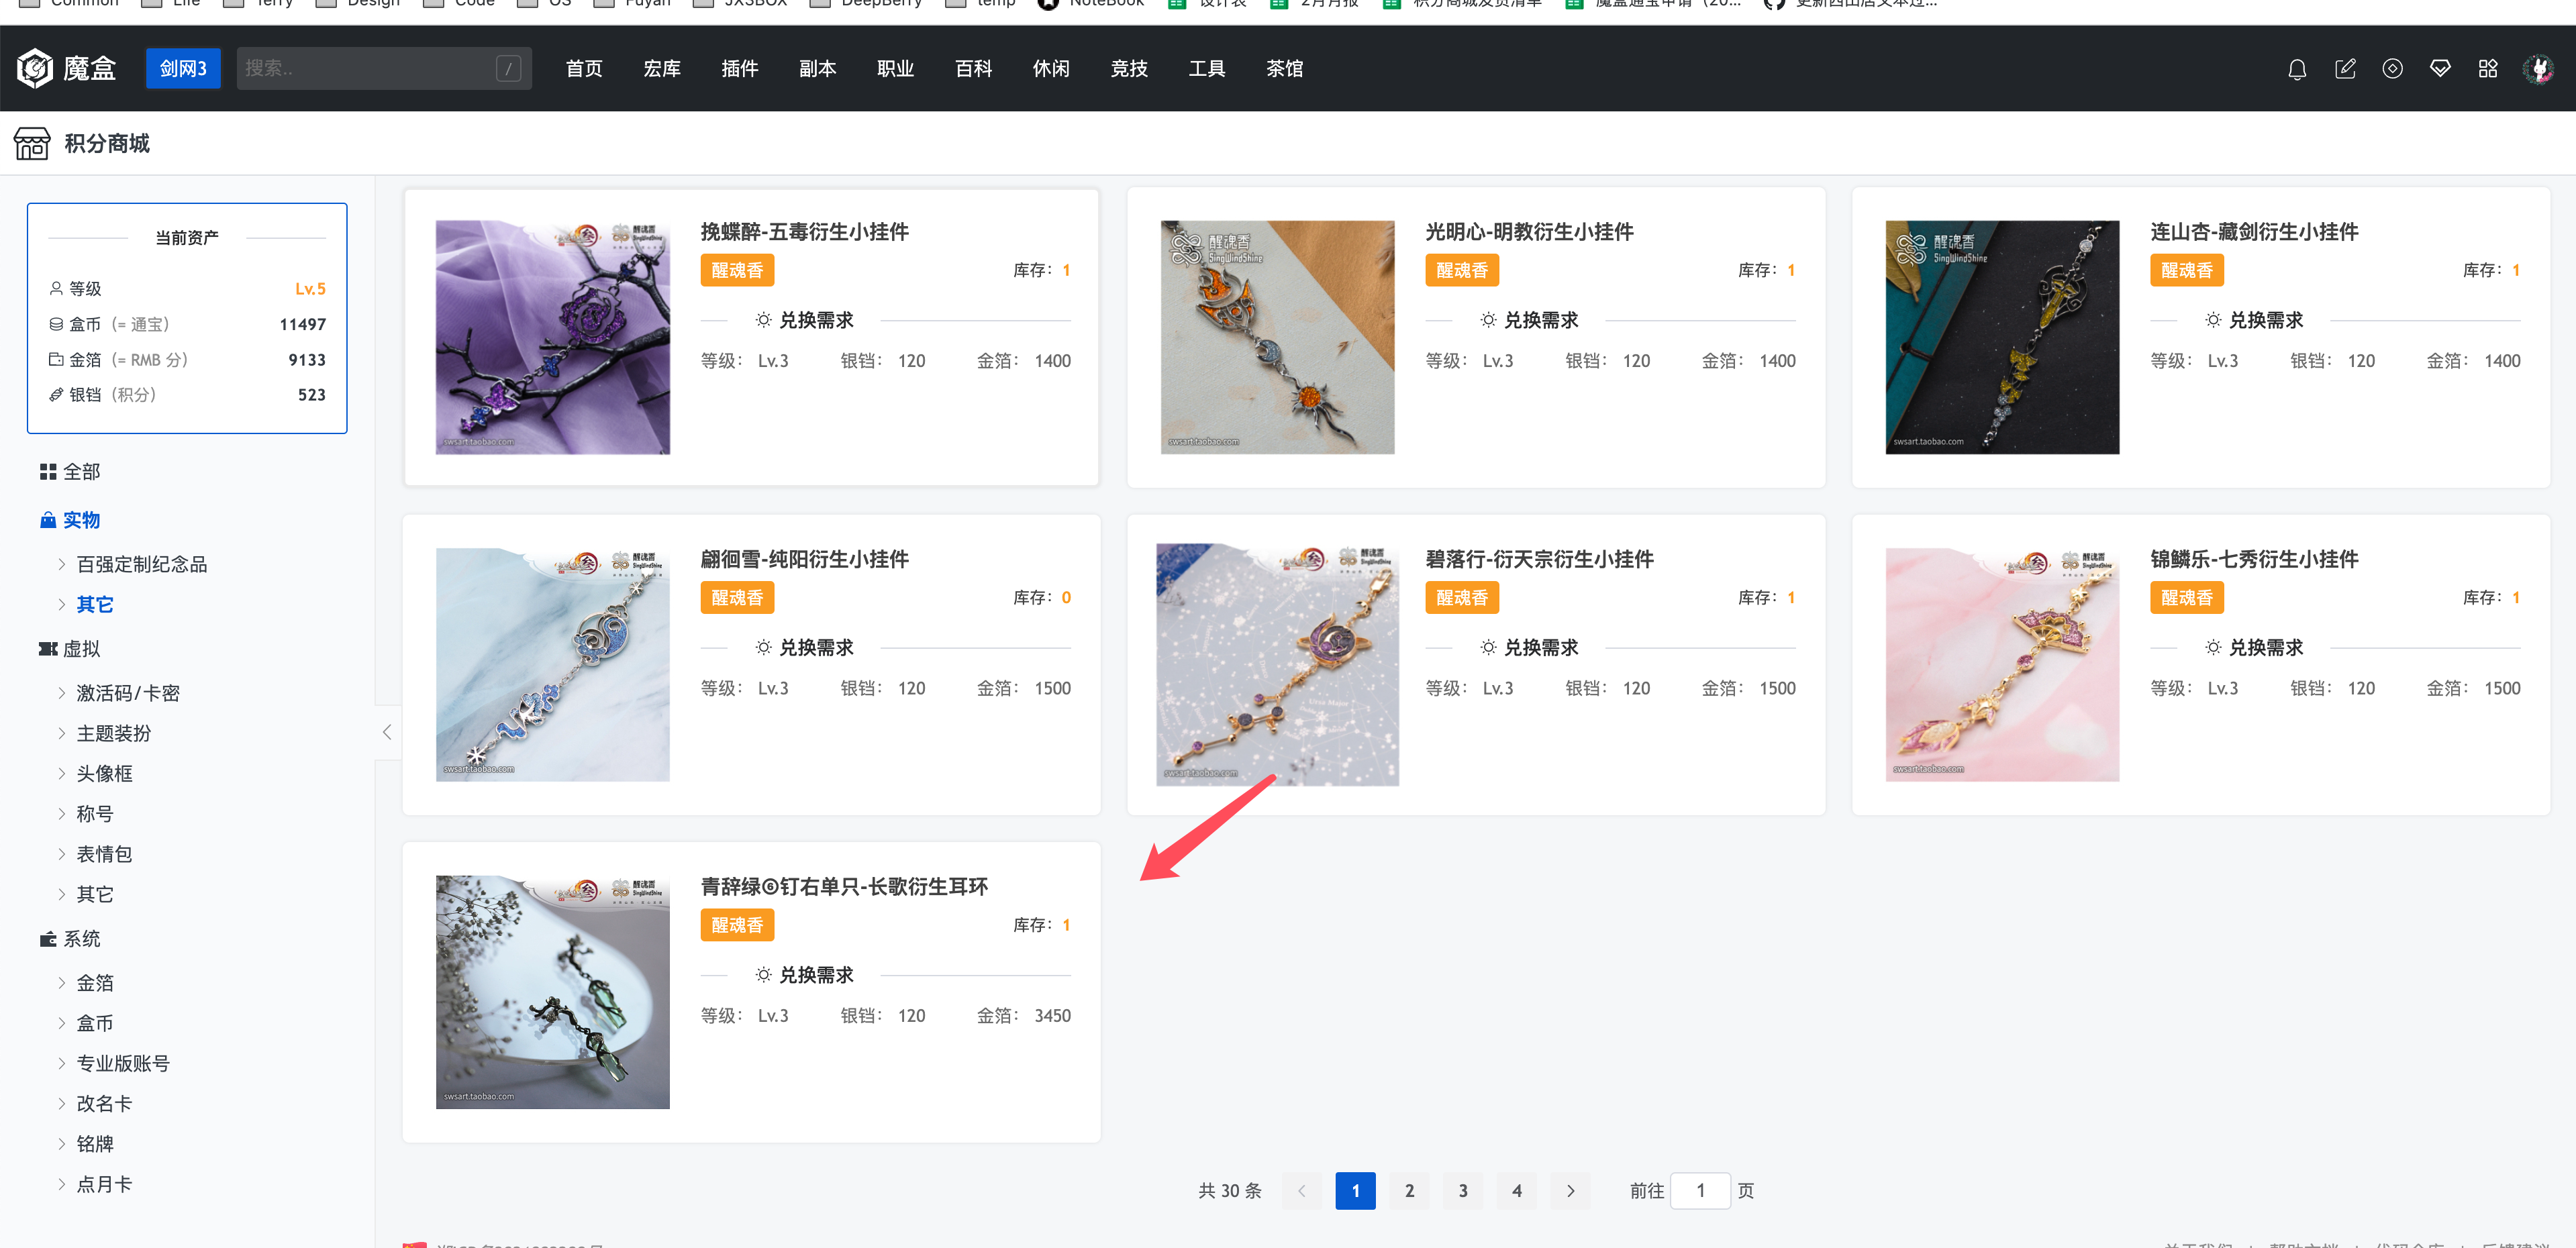Open 茶馆 in top navigation
Image resolution: width=2576 pixels, height=1248 pixels.
click(x=1285, y=68)
